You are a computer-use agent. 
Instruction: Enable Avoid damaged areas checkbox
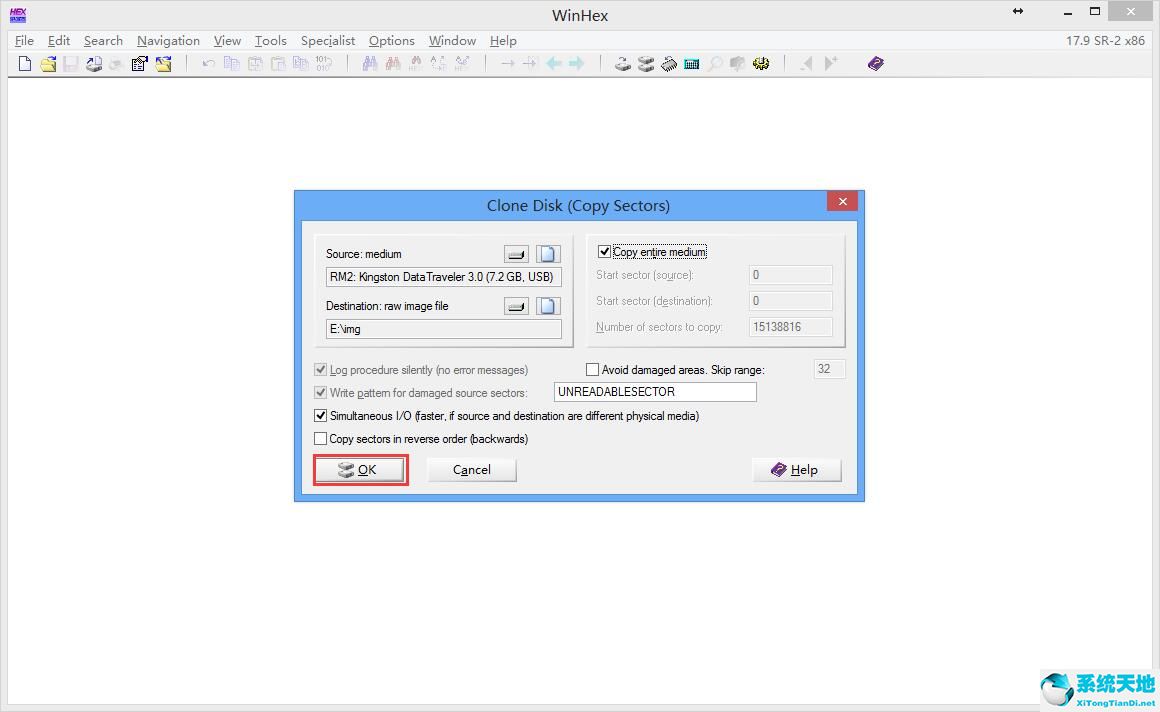click(592, 370)
